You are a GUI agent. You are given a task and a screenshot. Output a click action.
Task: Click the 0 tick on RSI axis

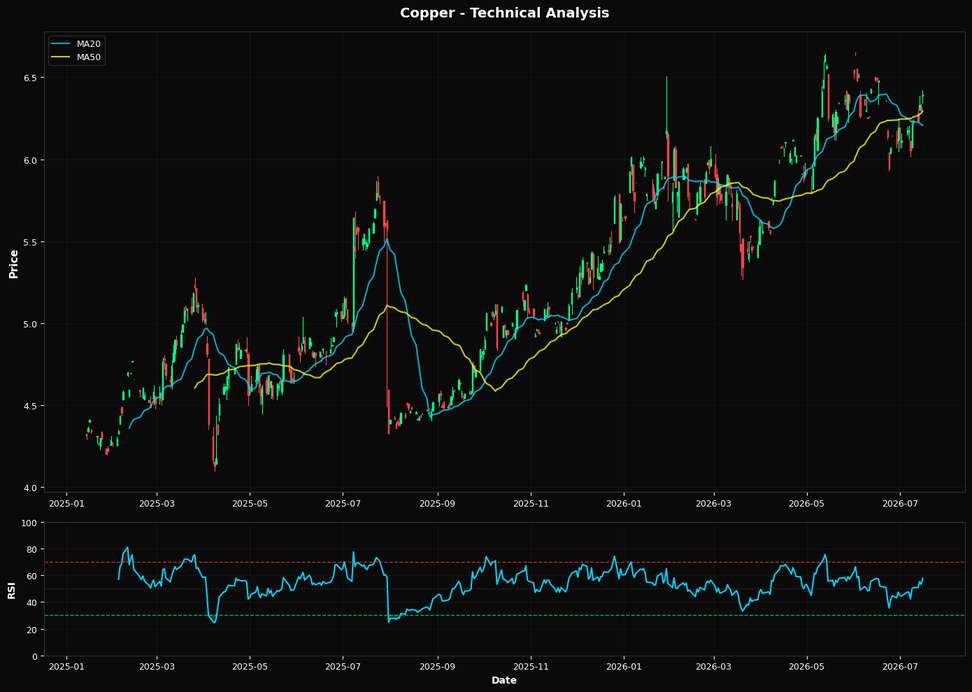coord(37,656)
